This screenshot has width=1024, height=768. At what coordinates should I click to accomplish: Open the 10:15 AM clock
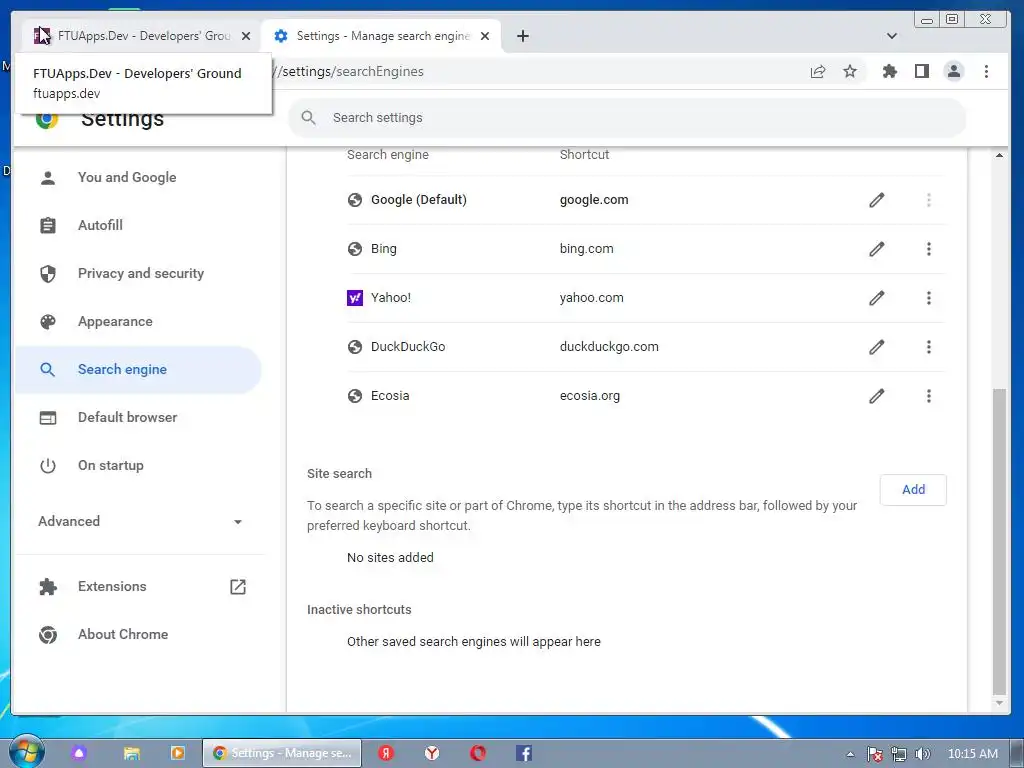coord(972,754)
